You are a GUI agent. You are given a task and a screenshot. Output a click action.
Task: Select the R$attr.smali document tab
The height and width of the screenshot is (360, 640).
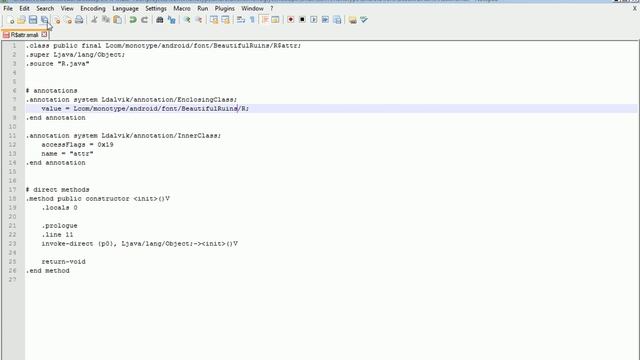(x=24, y=35)
